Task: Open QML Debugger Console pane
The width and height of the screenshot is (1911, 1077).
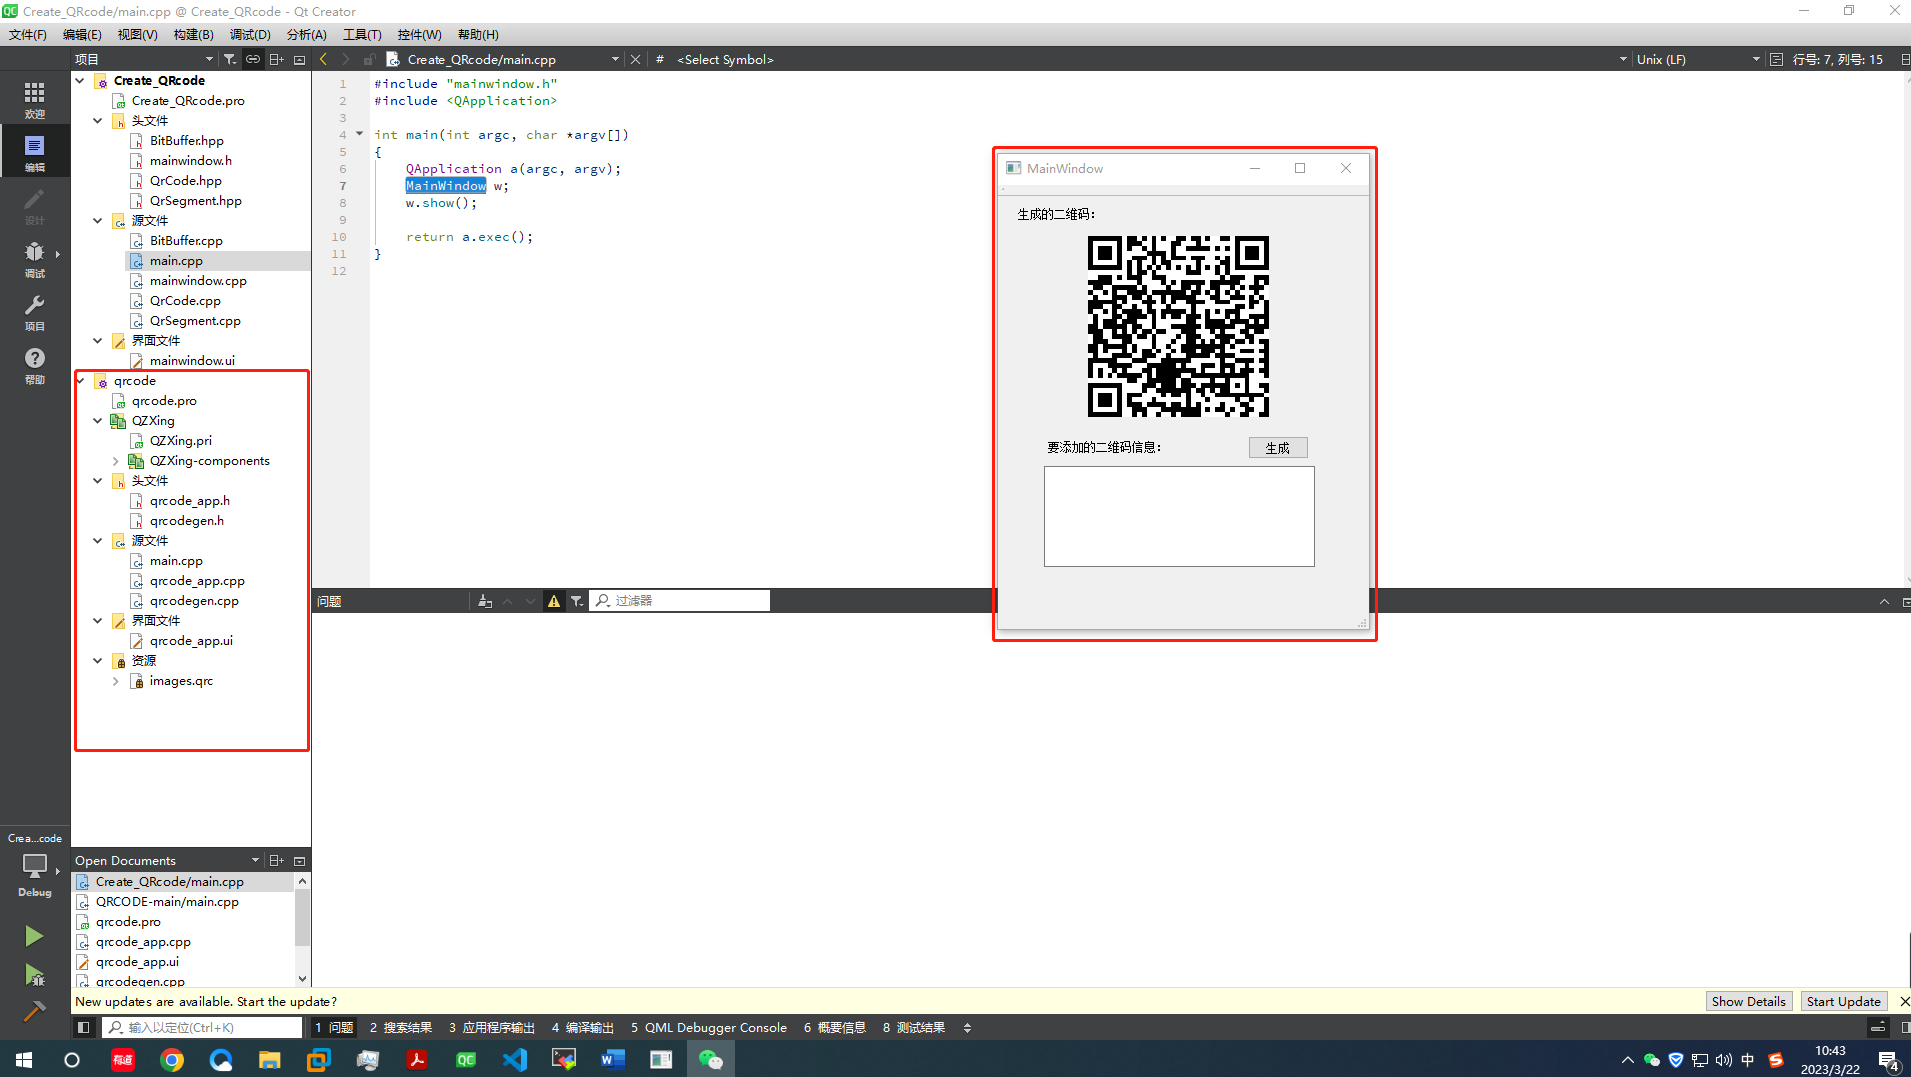Action: click(x=708, y=1027)
